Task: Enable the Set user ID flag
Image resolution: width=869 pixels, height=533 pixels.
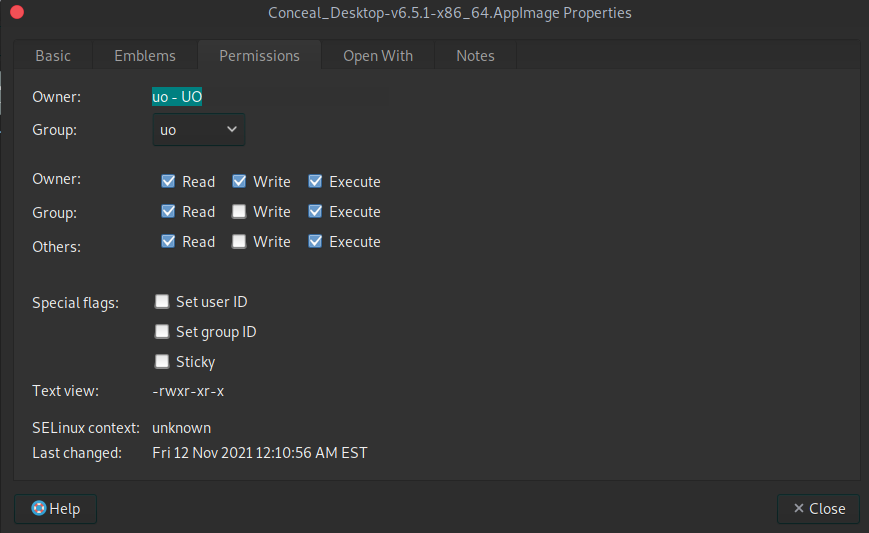Action: click(x=162, y=302)
